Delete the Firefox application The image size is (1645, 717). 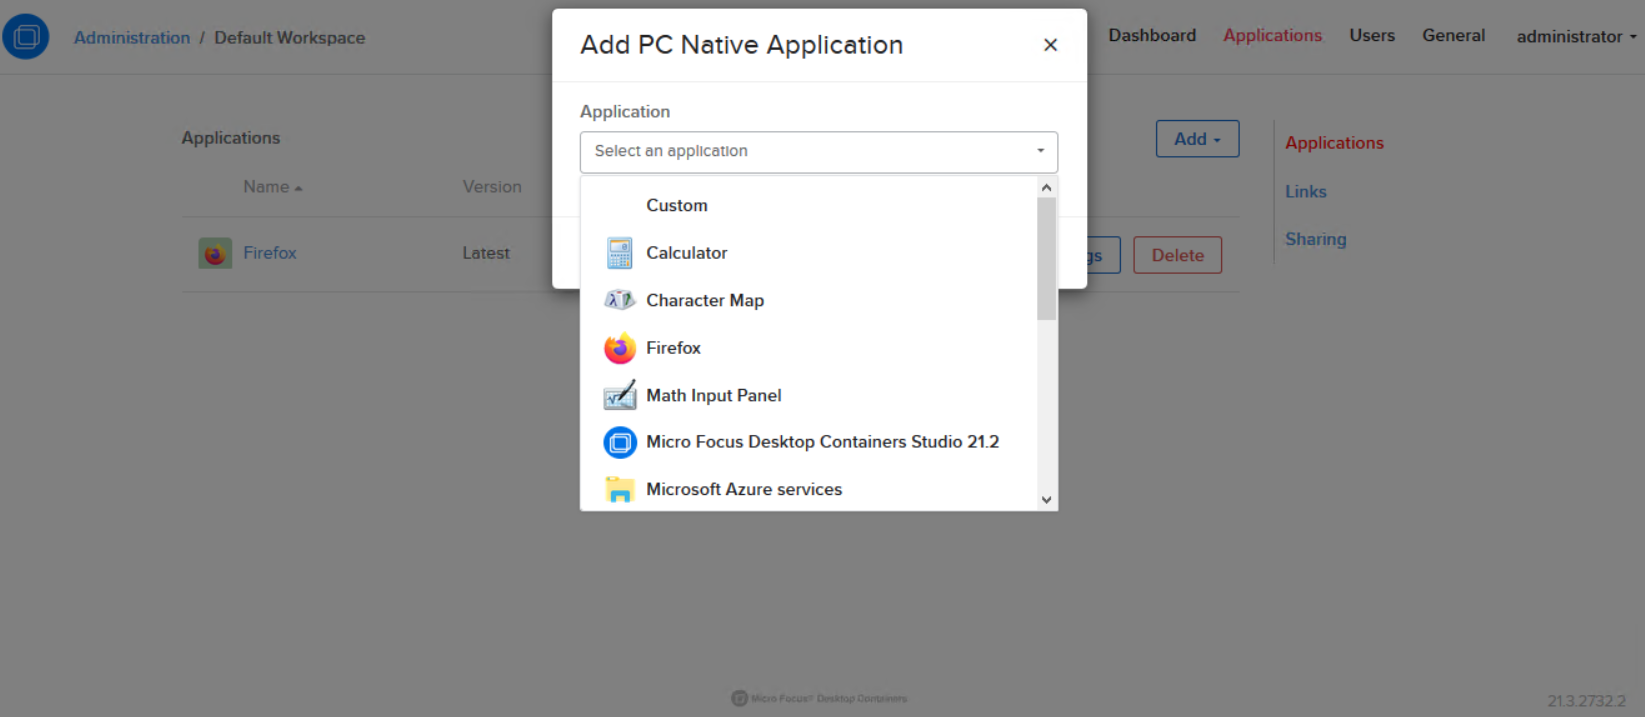[x=1177, y=255]
